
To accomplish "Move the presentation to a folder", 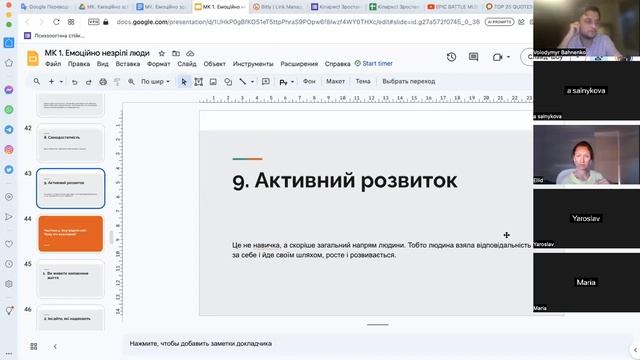I will [176, 53].
